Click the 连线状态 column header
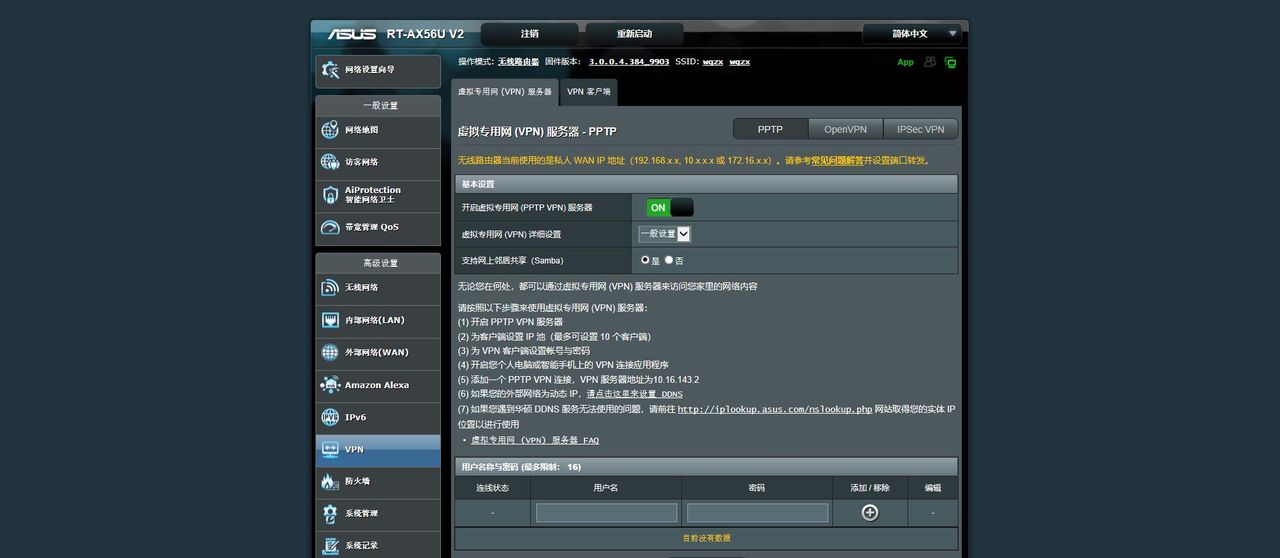The image size is (1280, 558). (493, 488)
